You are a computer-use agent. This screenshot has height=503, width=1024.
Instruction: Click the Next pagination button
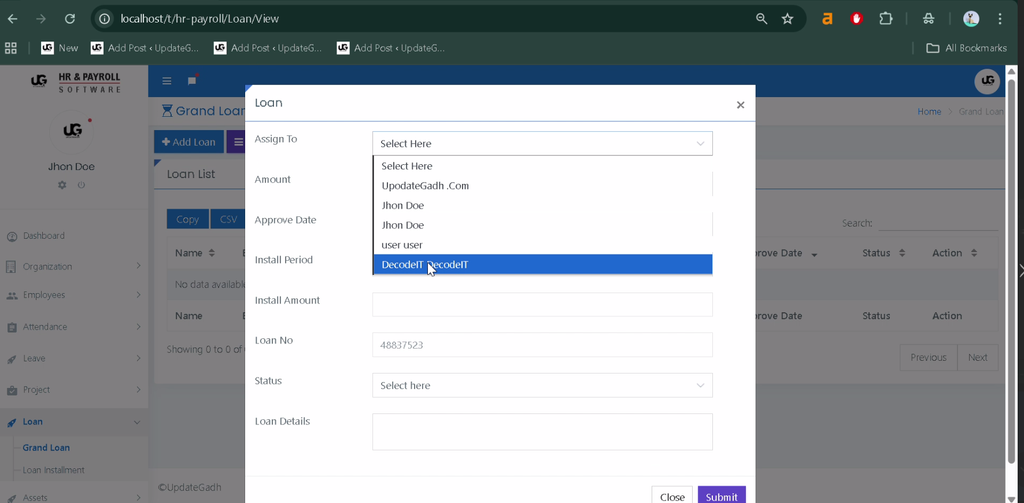[x=978, y=357]
